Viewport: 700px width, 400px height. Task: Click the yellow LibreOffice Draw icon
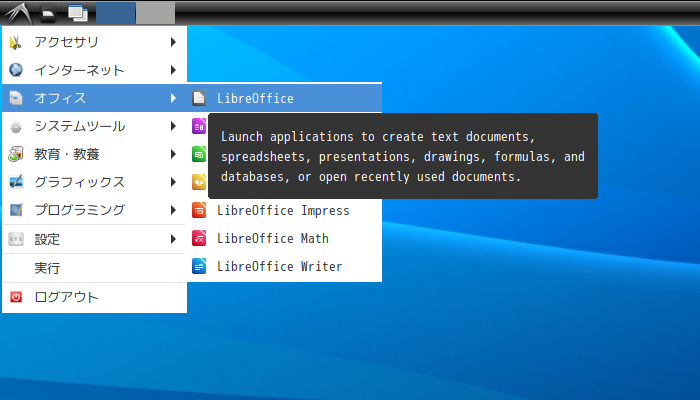[199, 182]
